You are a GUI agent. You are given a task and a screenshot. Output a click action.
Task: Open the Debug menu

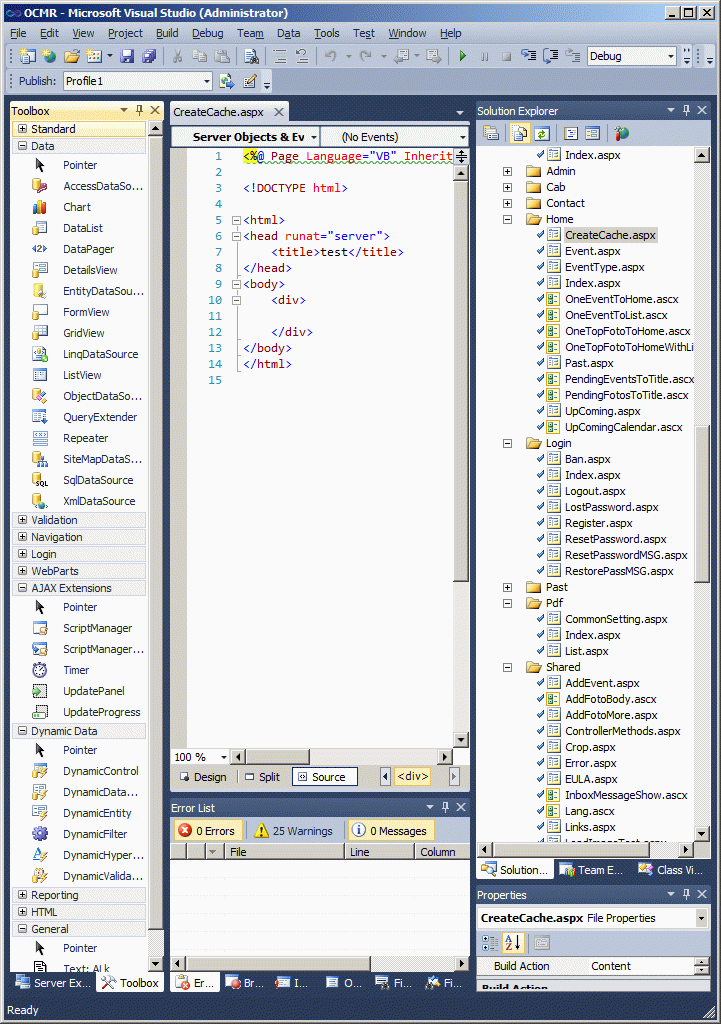pyautogui.click(x=208, y=33)
